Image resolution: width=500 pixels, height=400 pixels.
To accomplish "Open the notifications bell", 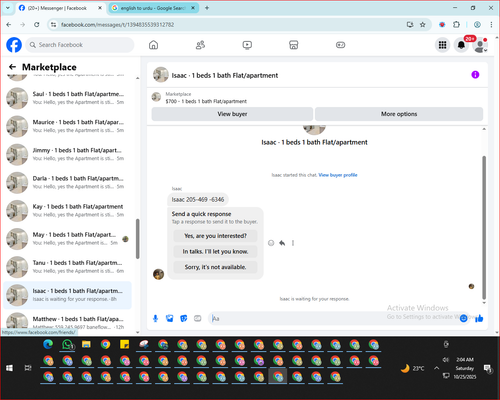I will coord(461,45).
